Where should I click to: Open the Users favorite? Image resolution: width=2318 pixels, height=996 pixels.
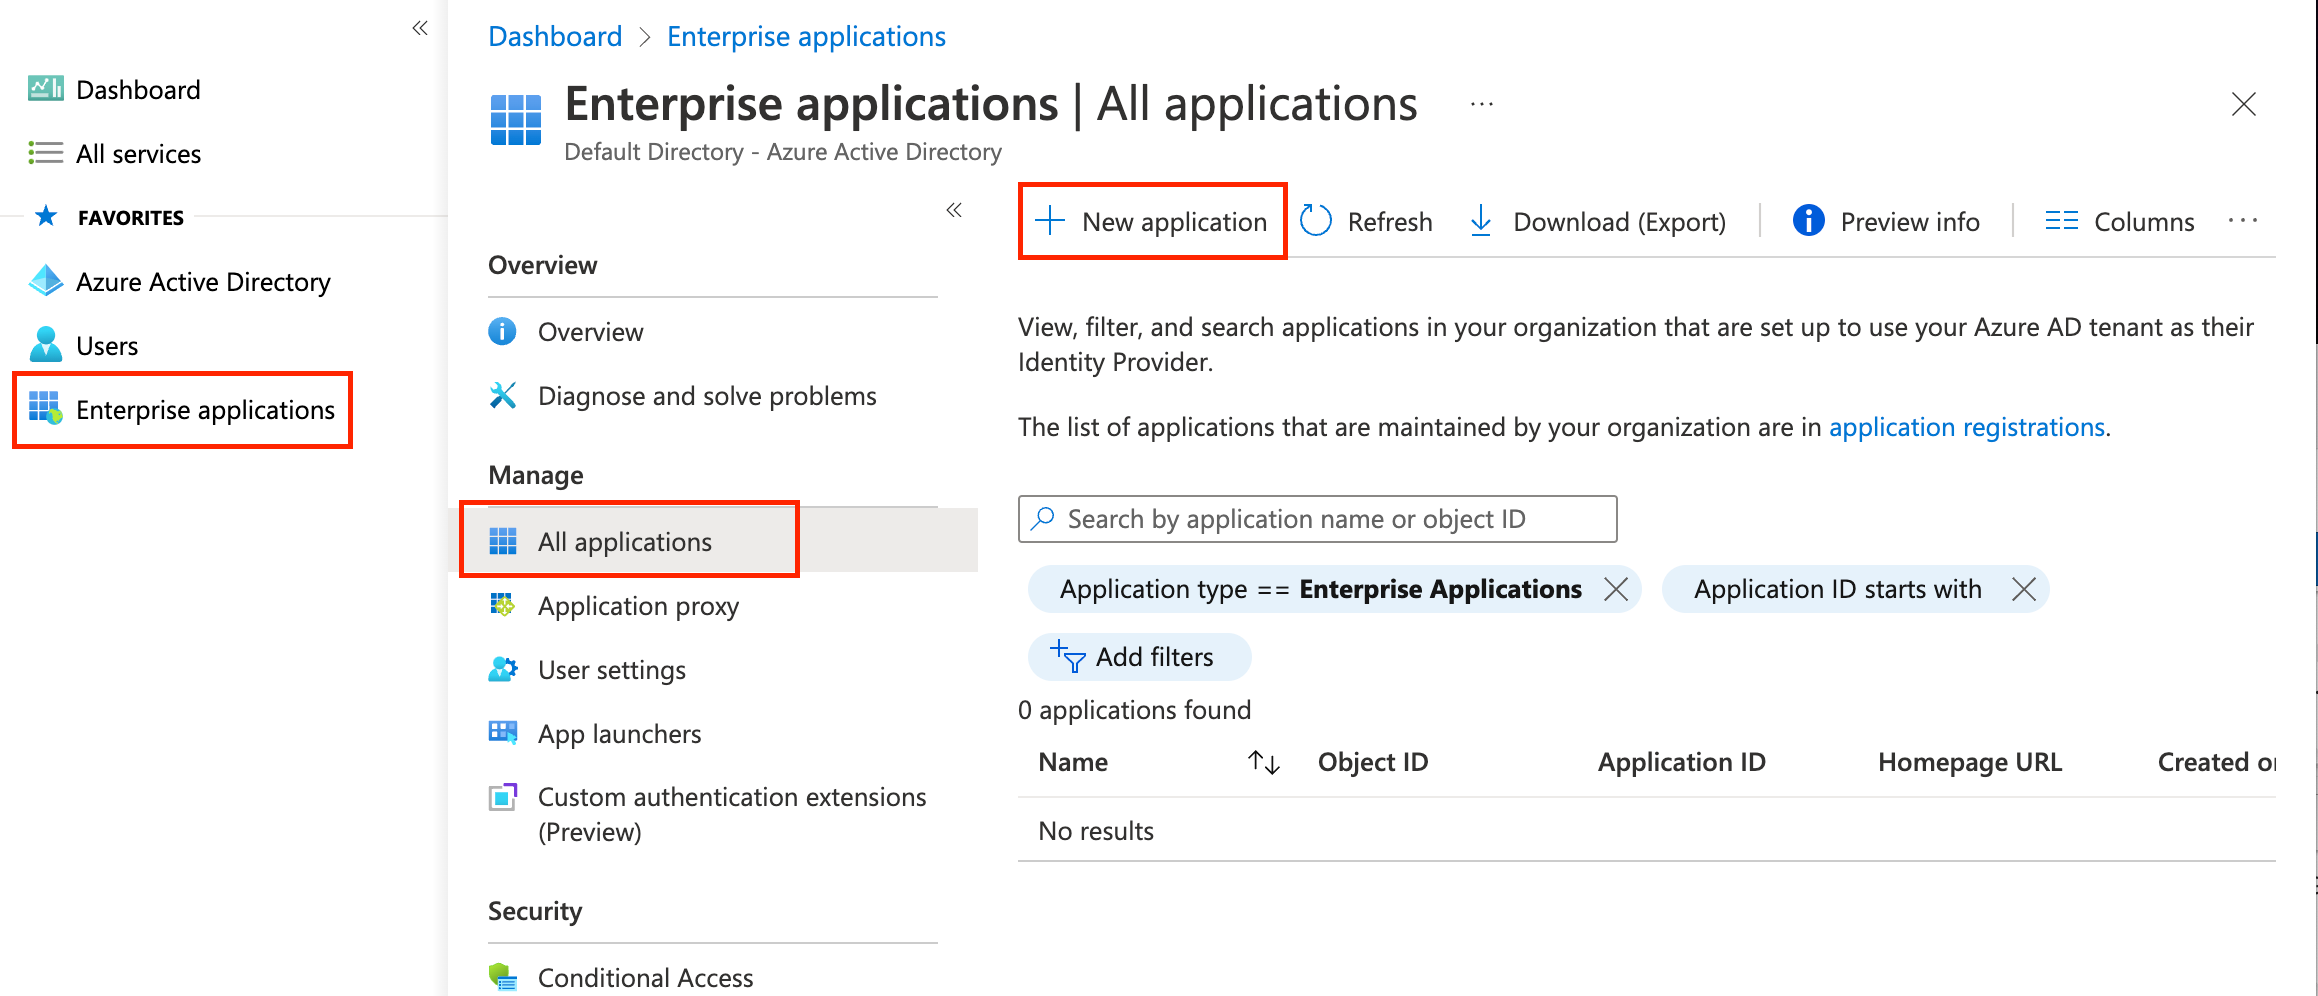click(x=107, y=346)
